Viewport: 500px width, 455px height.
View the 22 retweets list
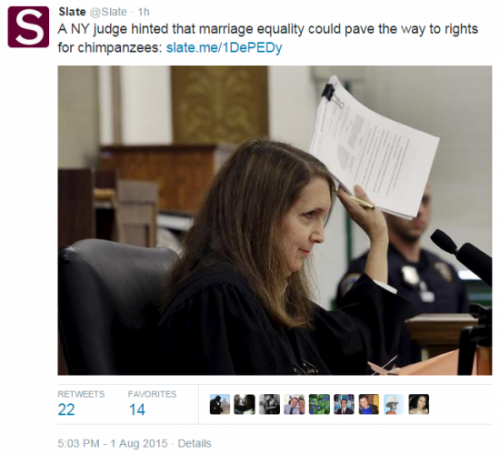[x=81, y=404]
